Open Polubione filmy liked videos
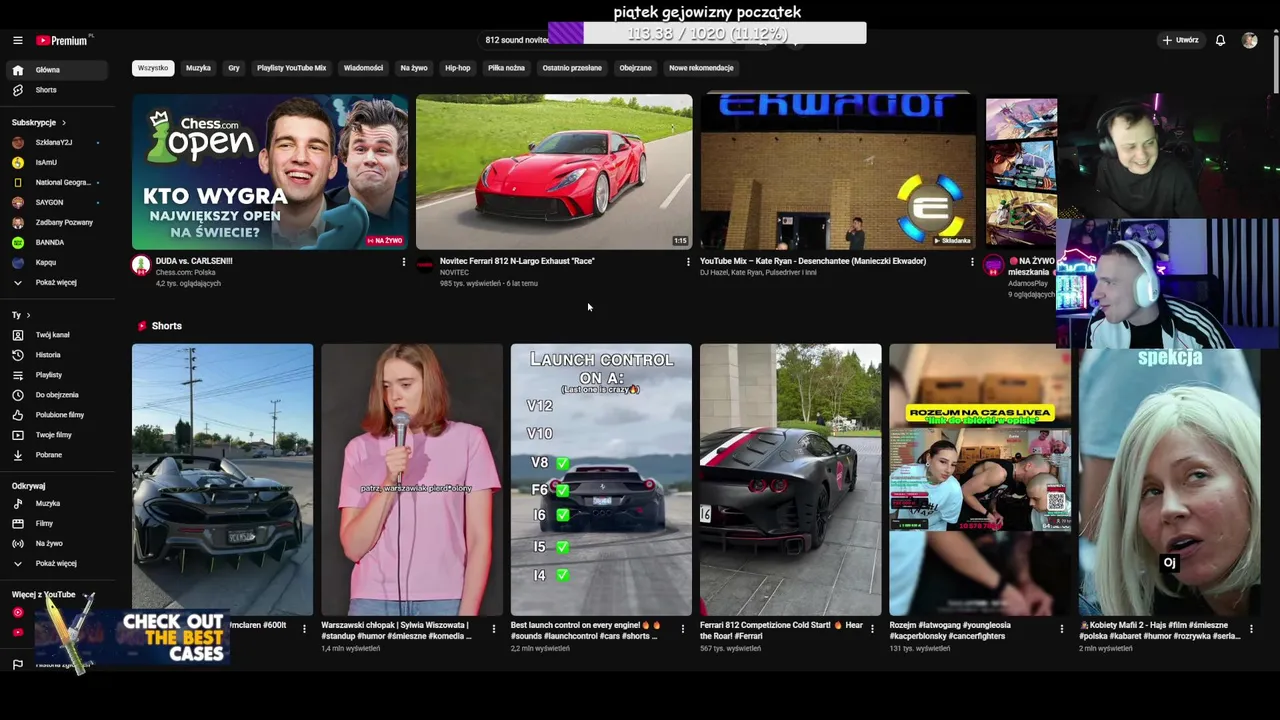The width and height of the screenshot is (1280, 720). (55, 415)
